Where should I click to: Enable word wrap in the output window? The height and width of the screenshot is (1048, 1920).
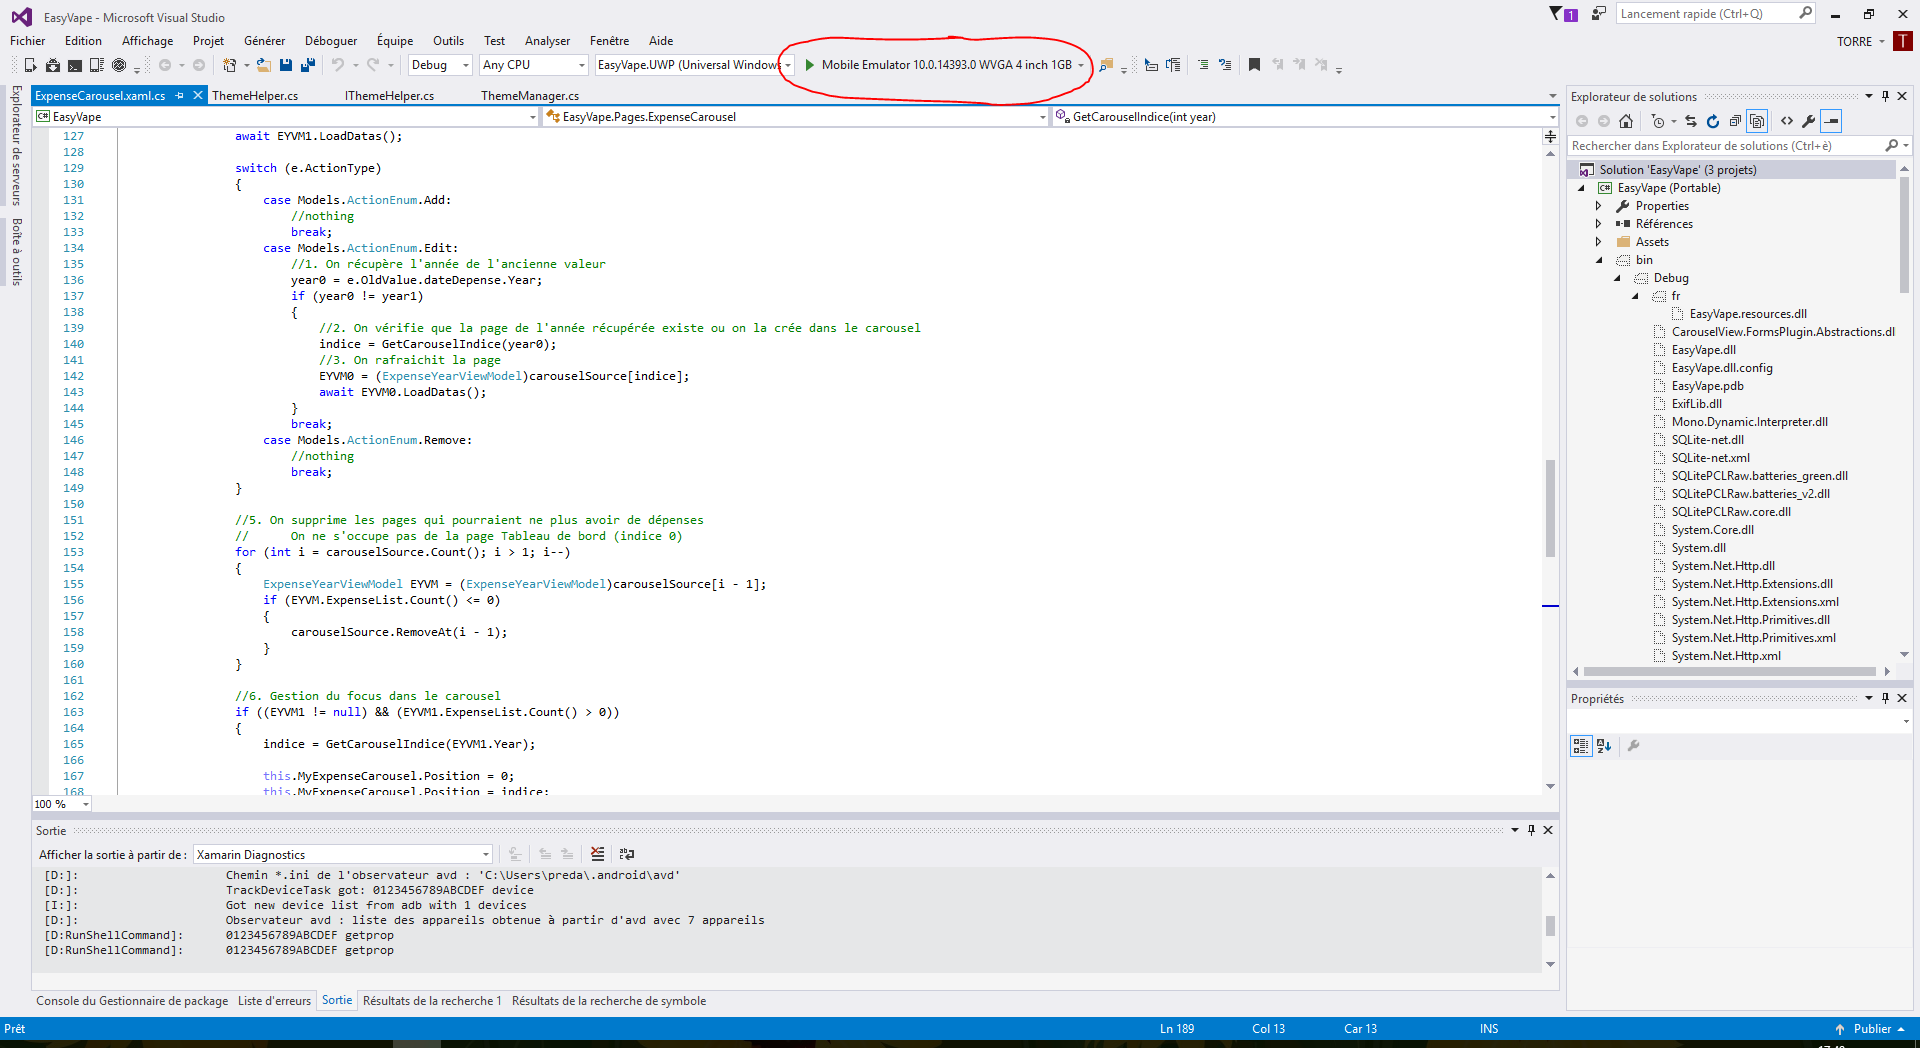[627, 854]
